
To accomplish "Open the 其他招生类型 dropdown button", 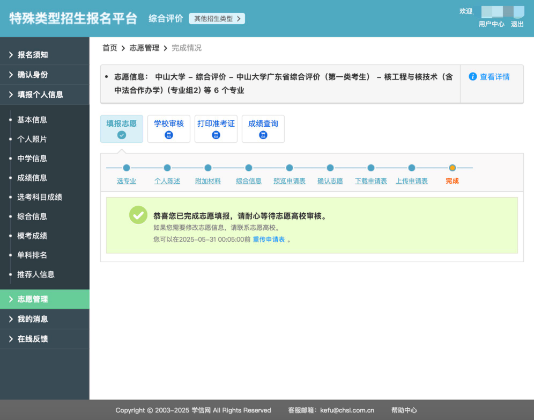I will [217, 18].
